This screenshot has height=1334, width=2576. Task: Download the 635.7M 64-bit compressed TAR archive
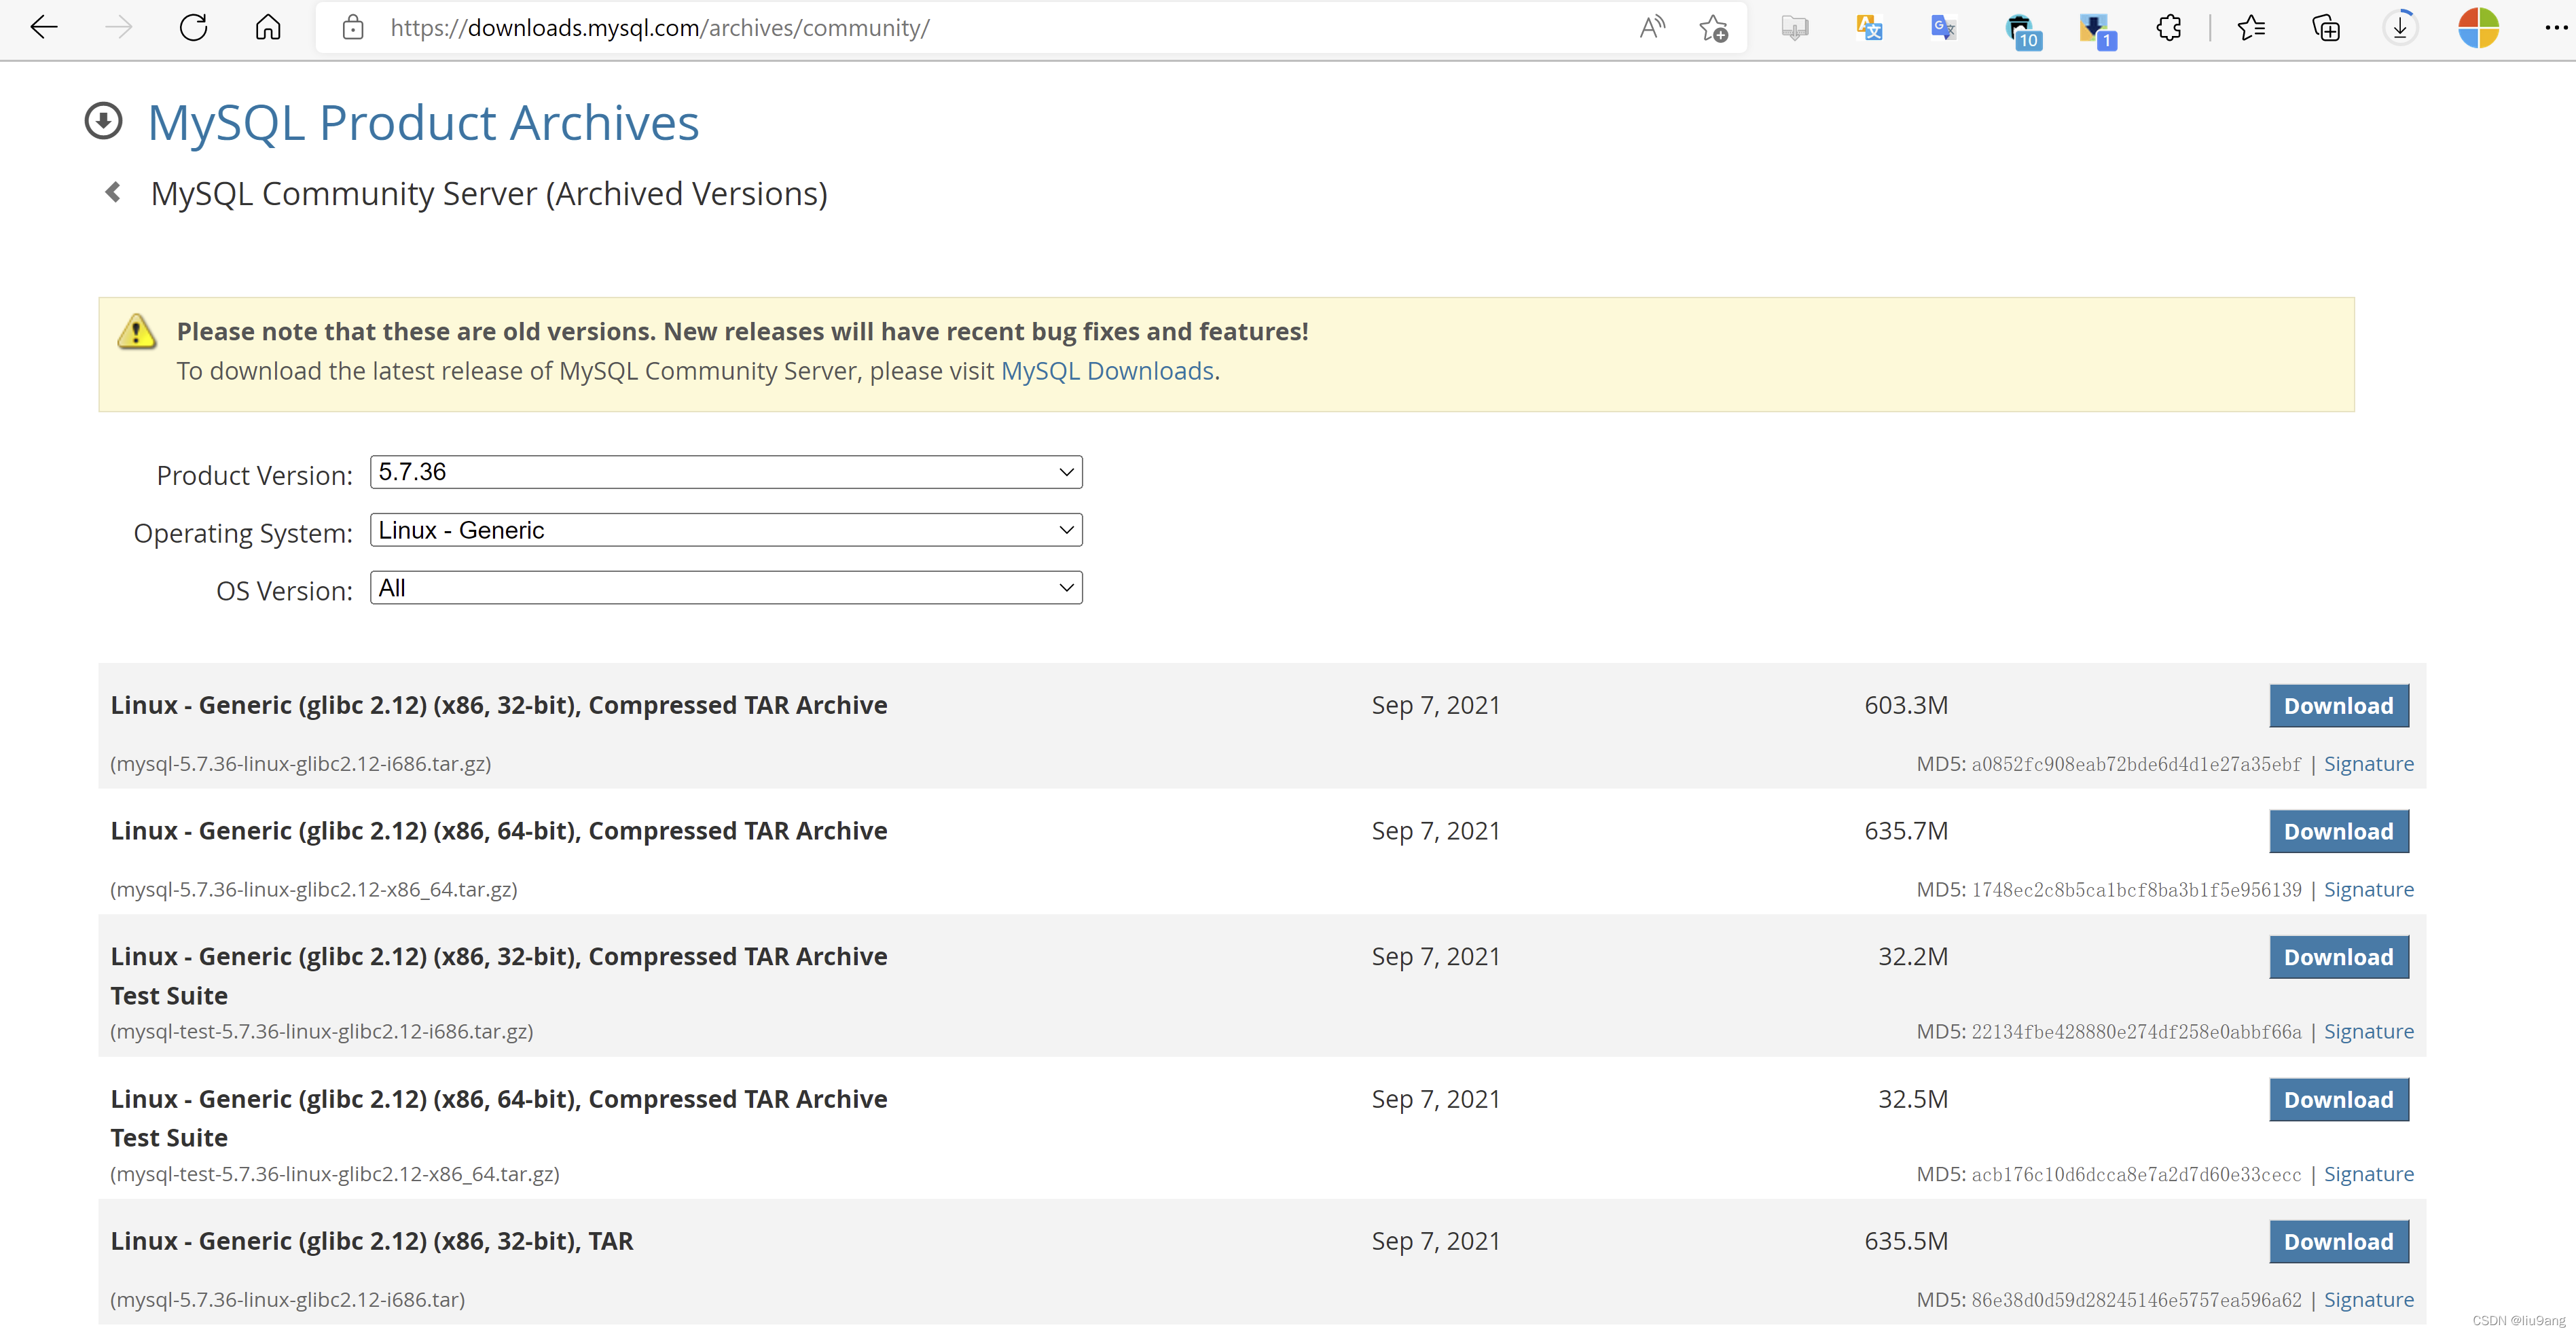pyautogui.click(x=2338, y=832)
